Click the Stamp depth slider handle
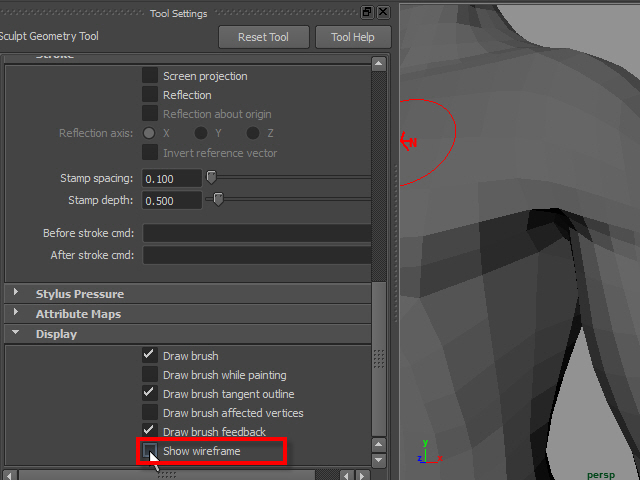 (218, 200)
